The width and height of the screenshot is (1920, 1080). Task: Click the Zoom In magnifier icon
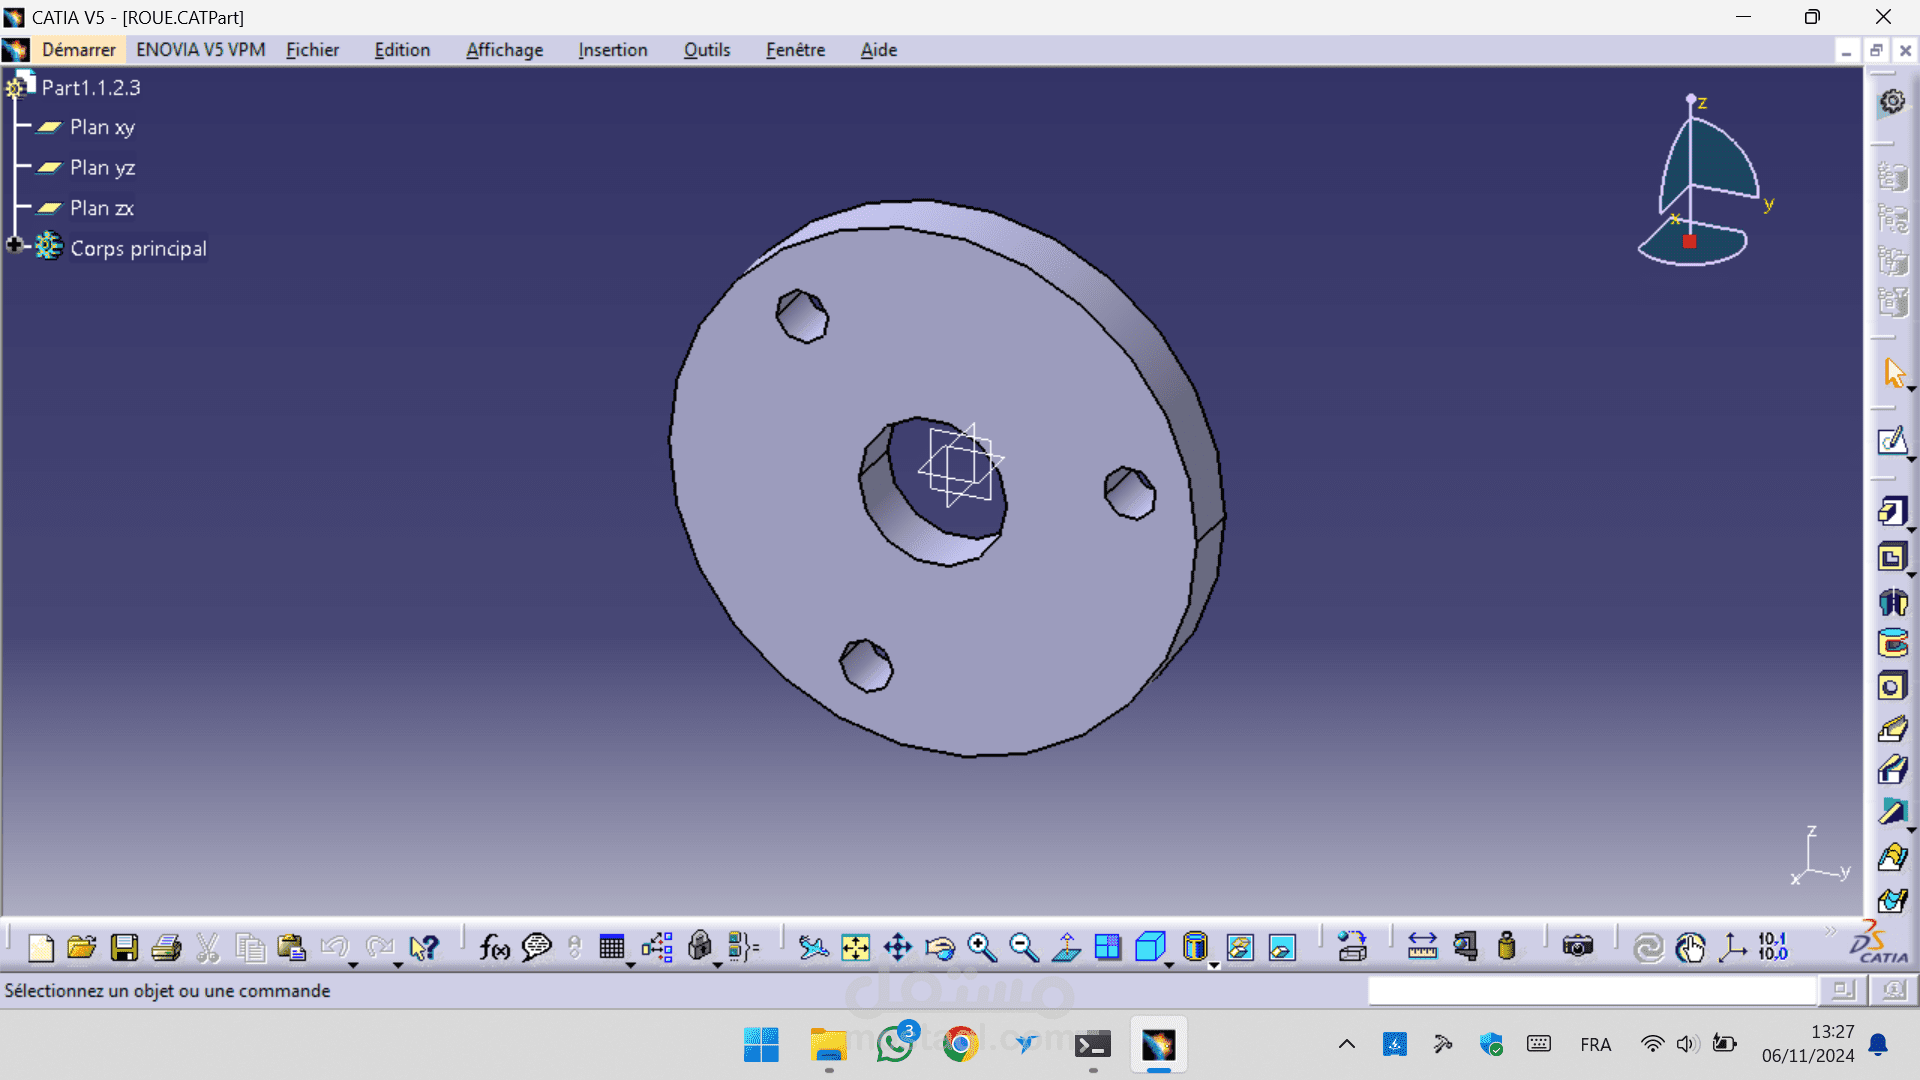[981, 947]
